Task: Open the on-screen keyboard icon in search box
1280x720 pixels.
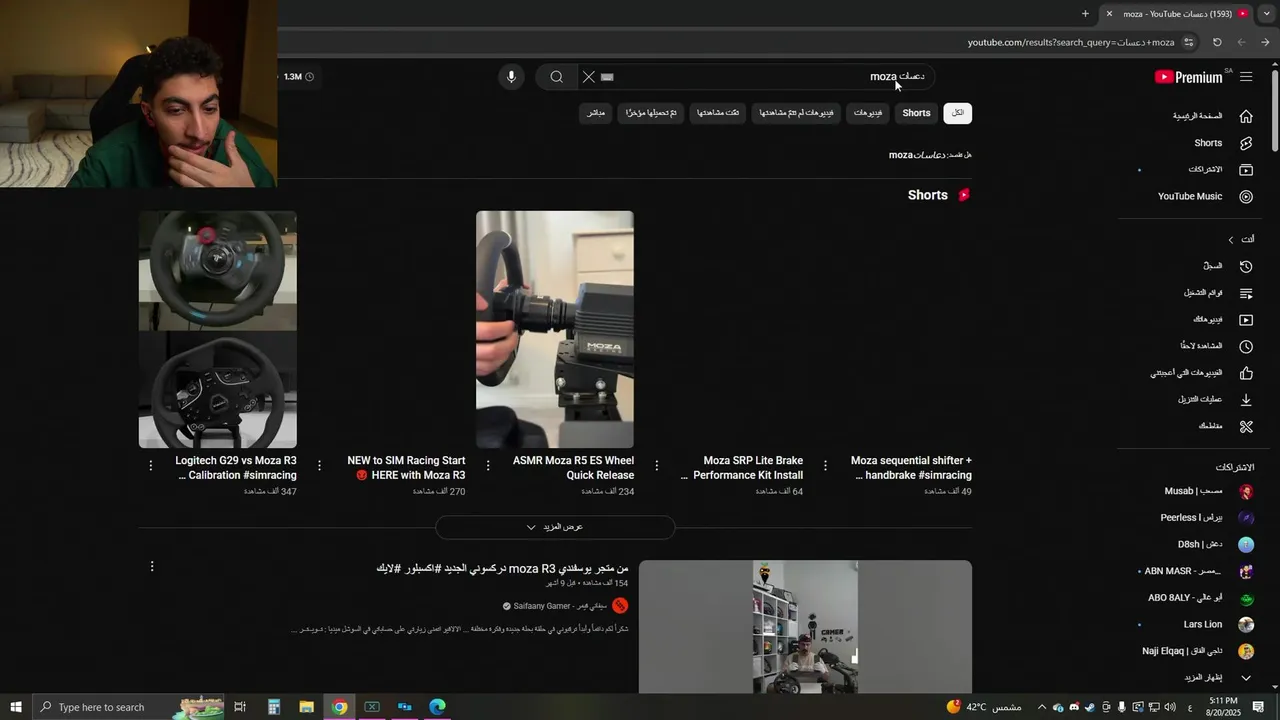Action: coord(607,77)
